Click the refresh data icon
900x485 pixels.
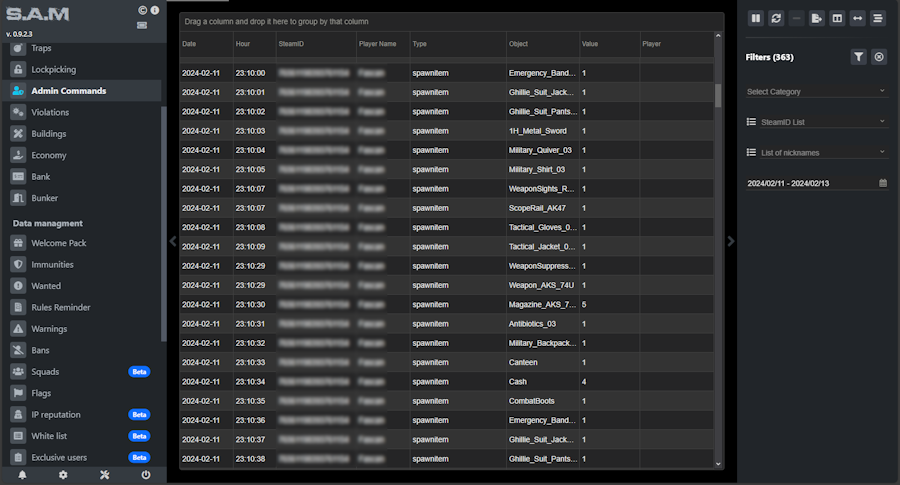(x=776, y=18)
